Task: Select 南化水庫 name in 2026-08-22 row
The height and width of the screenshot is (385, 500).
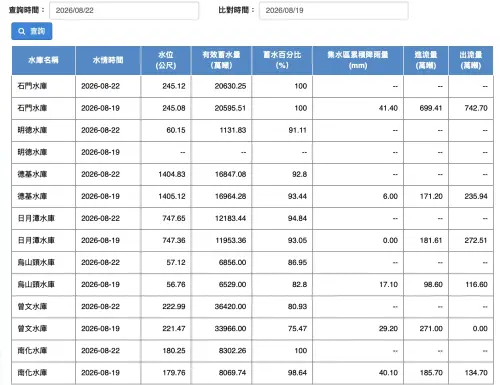Action: click(32, 350)
